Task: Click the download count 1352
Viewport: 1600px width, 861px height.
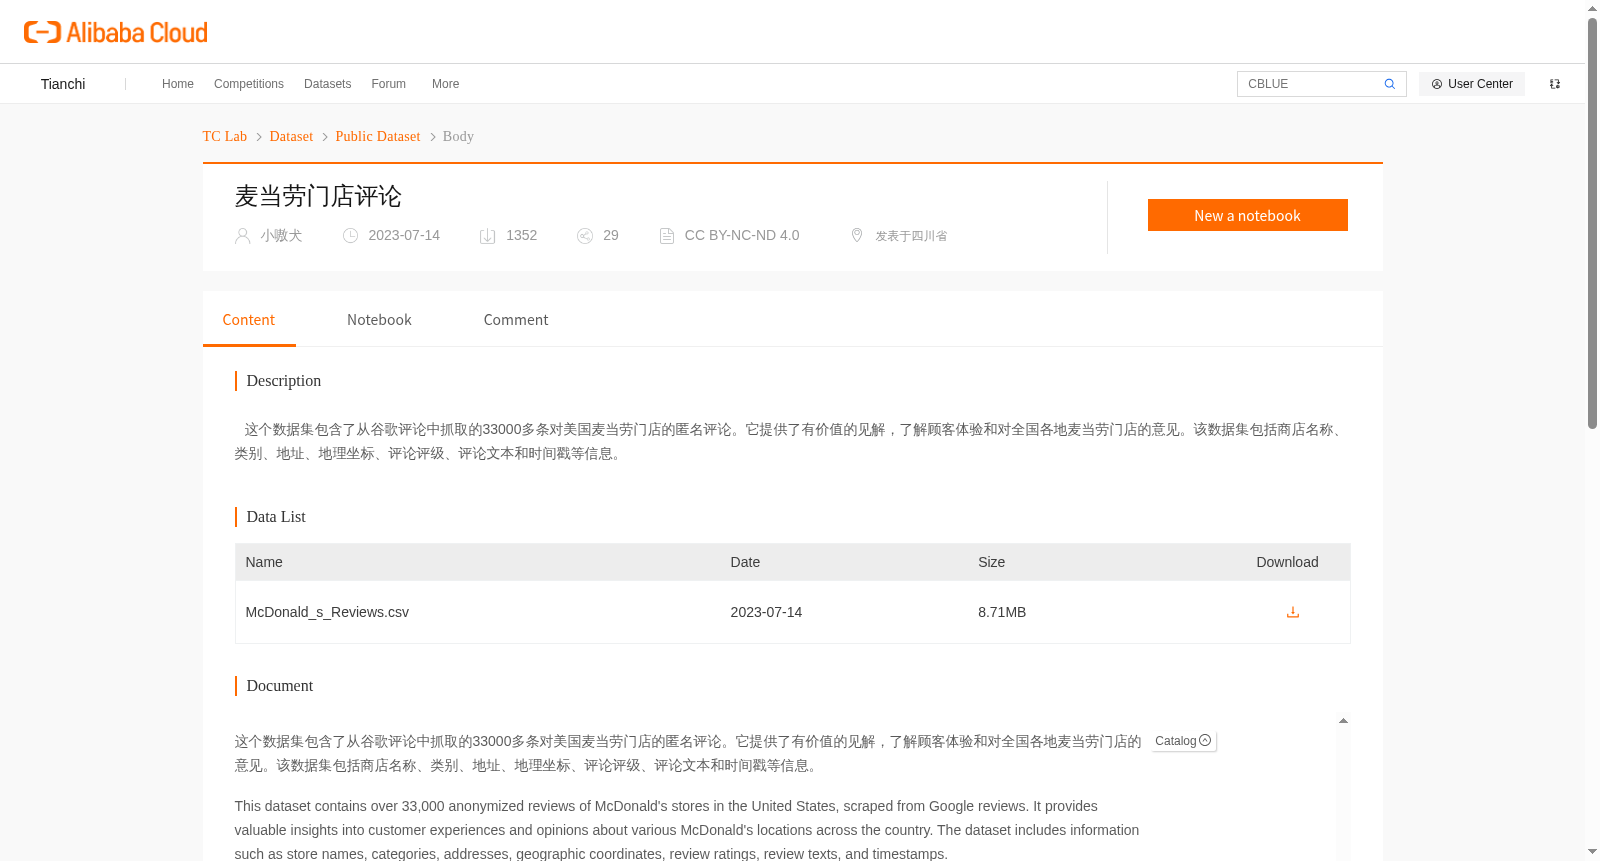Action: pos(522,236)
